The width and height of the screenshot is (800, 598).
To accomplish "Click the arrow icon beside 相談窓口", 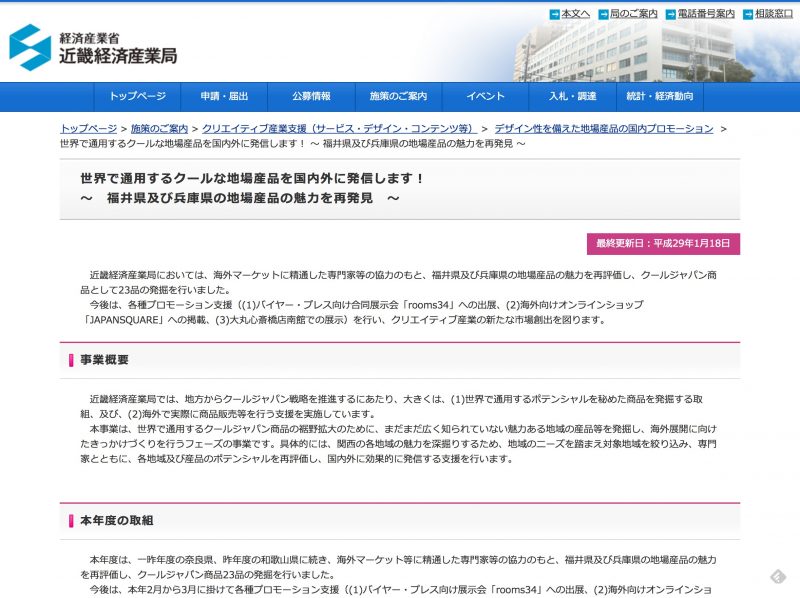I will (748, 14).
